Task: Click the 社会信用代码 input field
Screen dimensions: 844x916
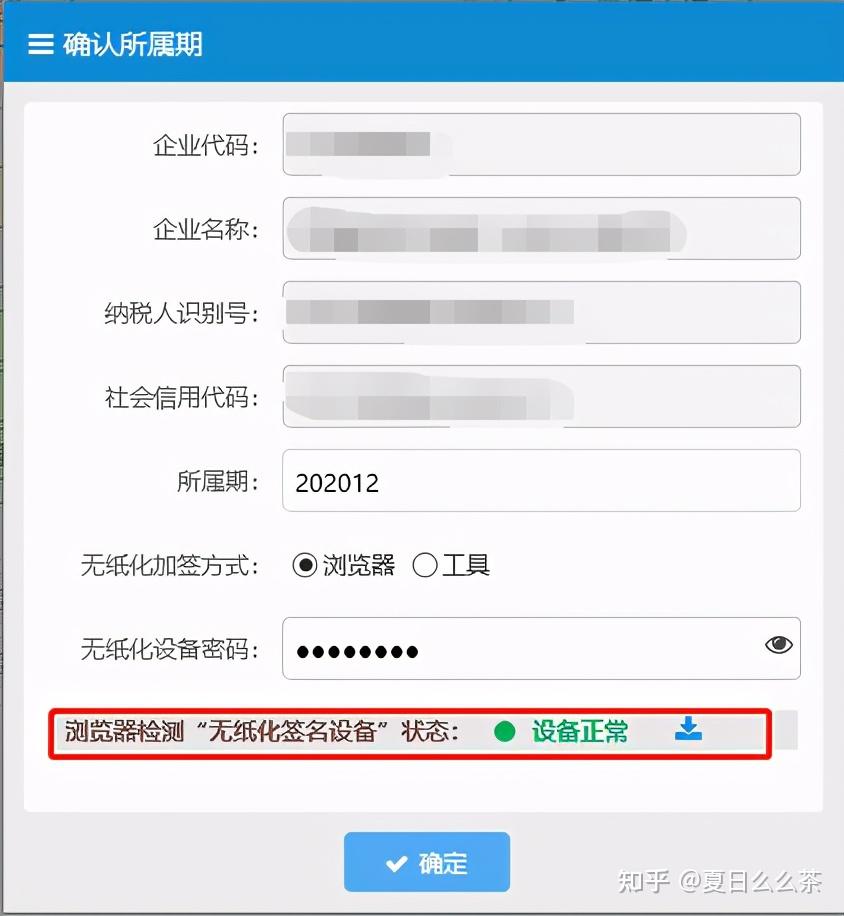Action: tap(541, 397)
